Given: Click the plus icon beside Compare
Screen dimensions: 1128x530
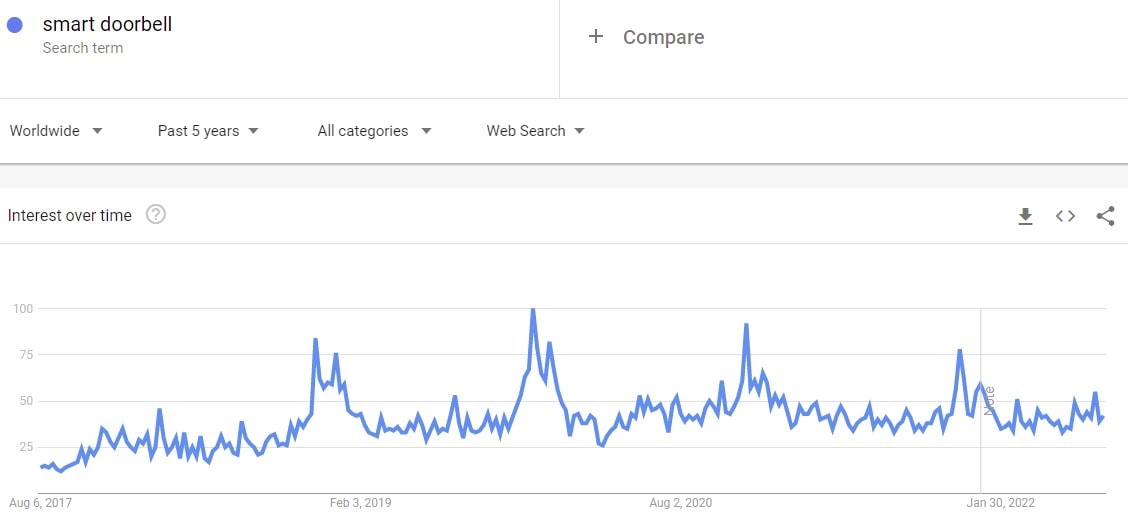Looking at the screenshot, I should pos(596,37).
